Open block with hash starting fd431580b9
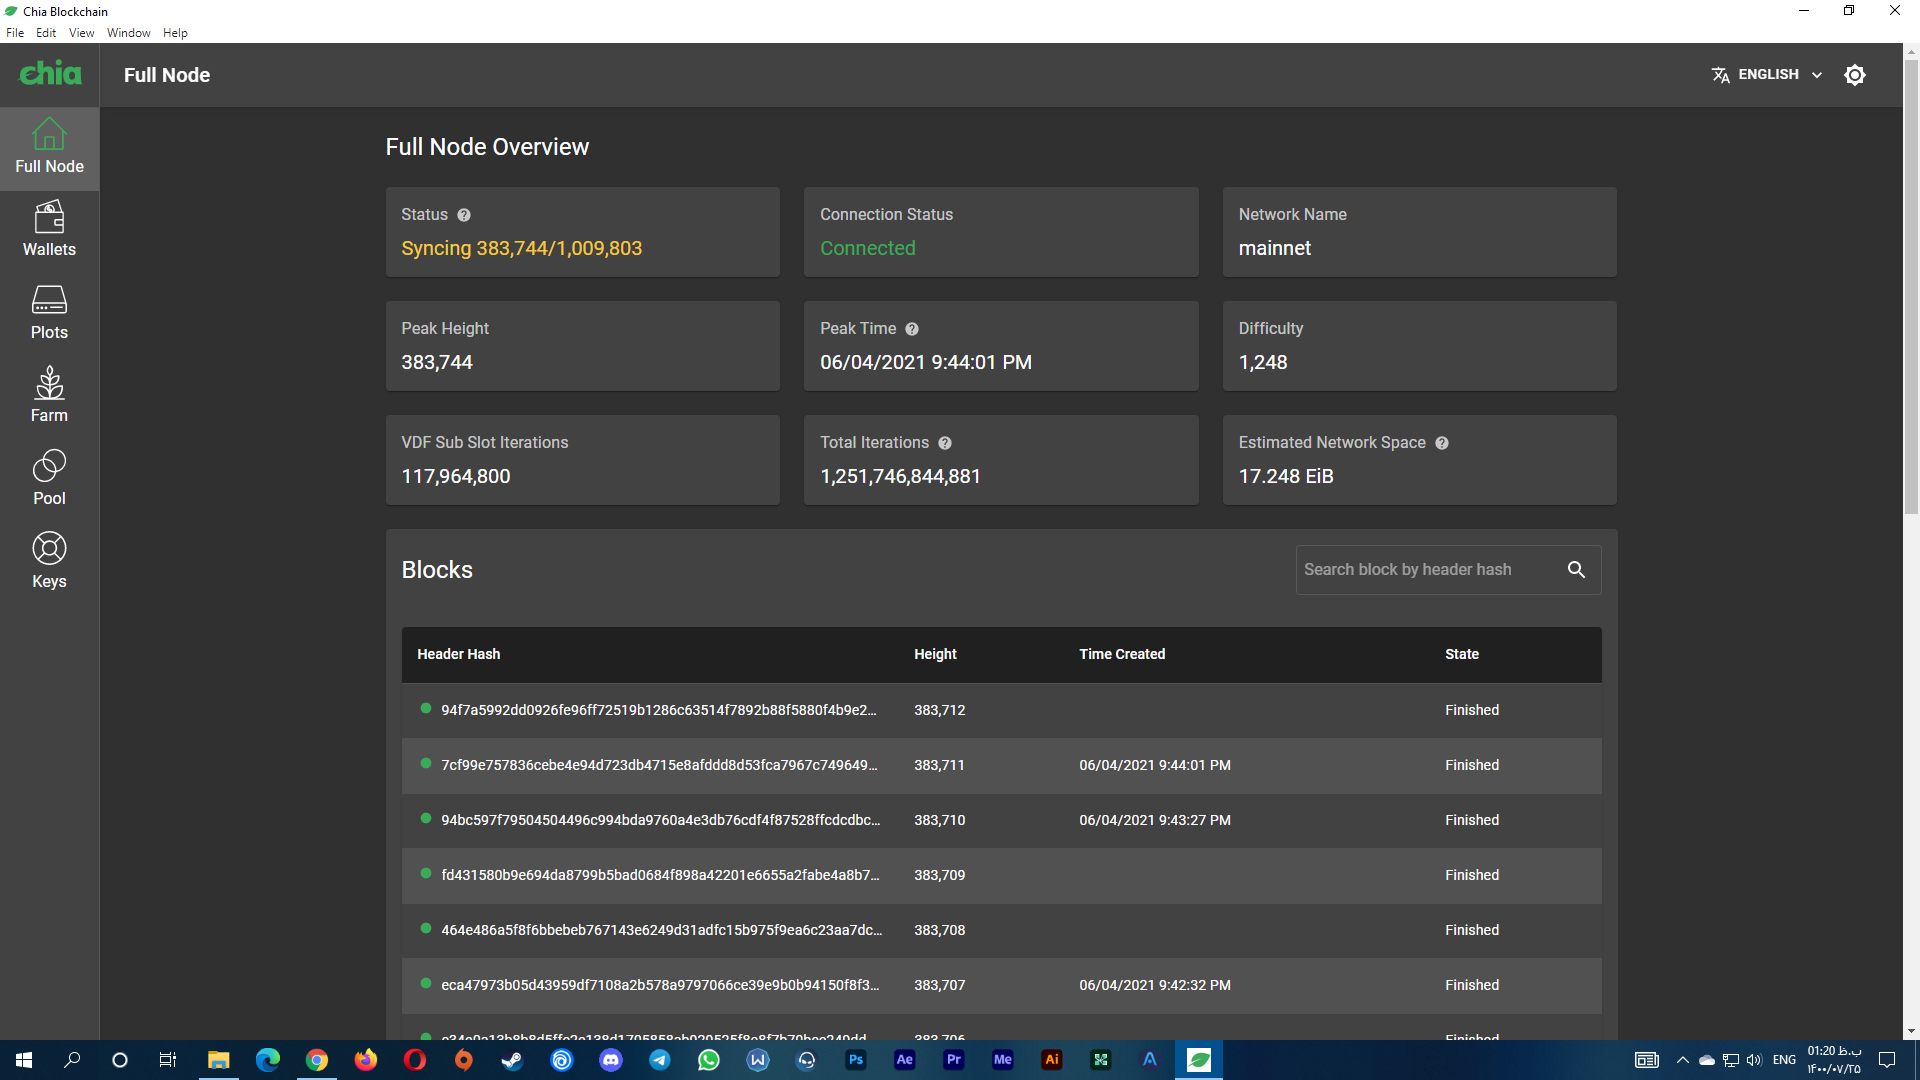Image resolution: width=1920 pixels, height=1080 pixels. (x=1001, y=875)
